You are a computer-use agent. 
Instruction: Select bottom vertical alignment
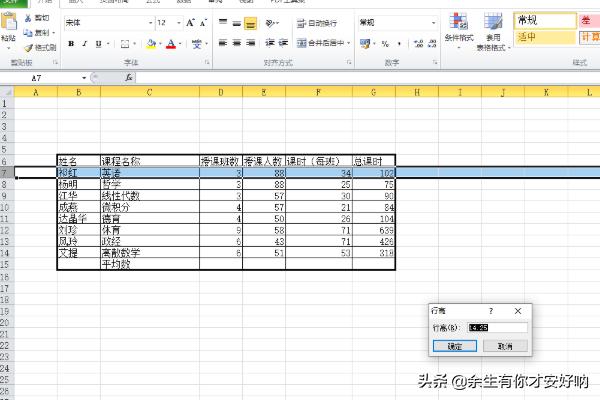(x=250, y=23)
